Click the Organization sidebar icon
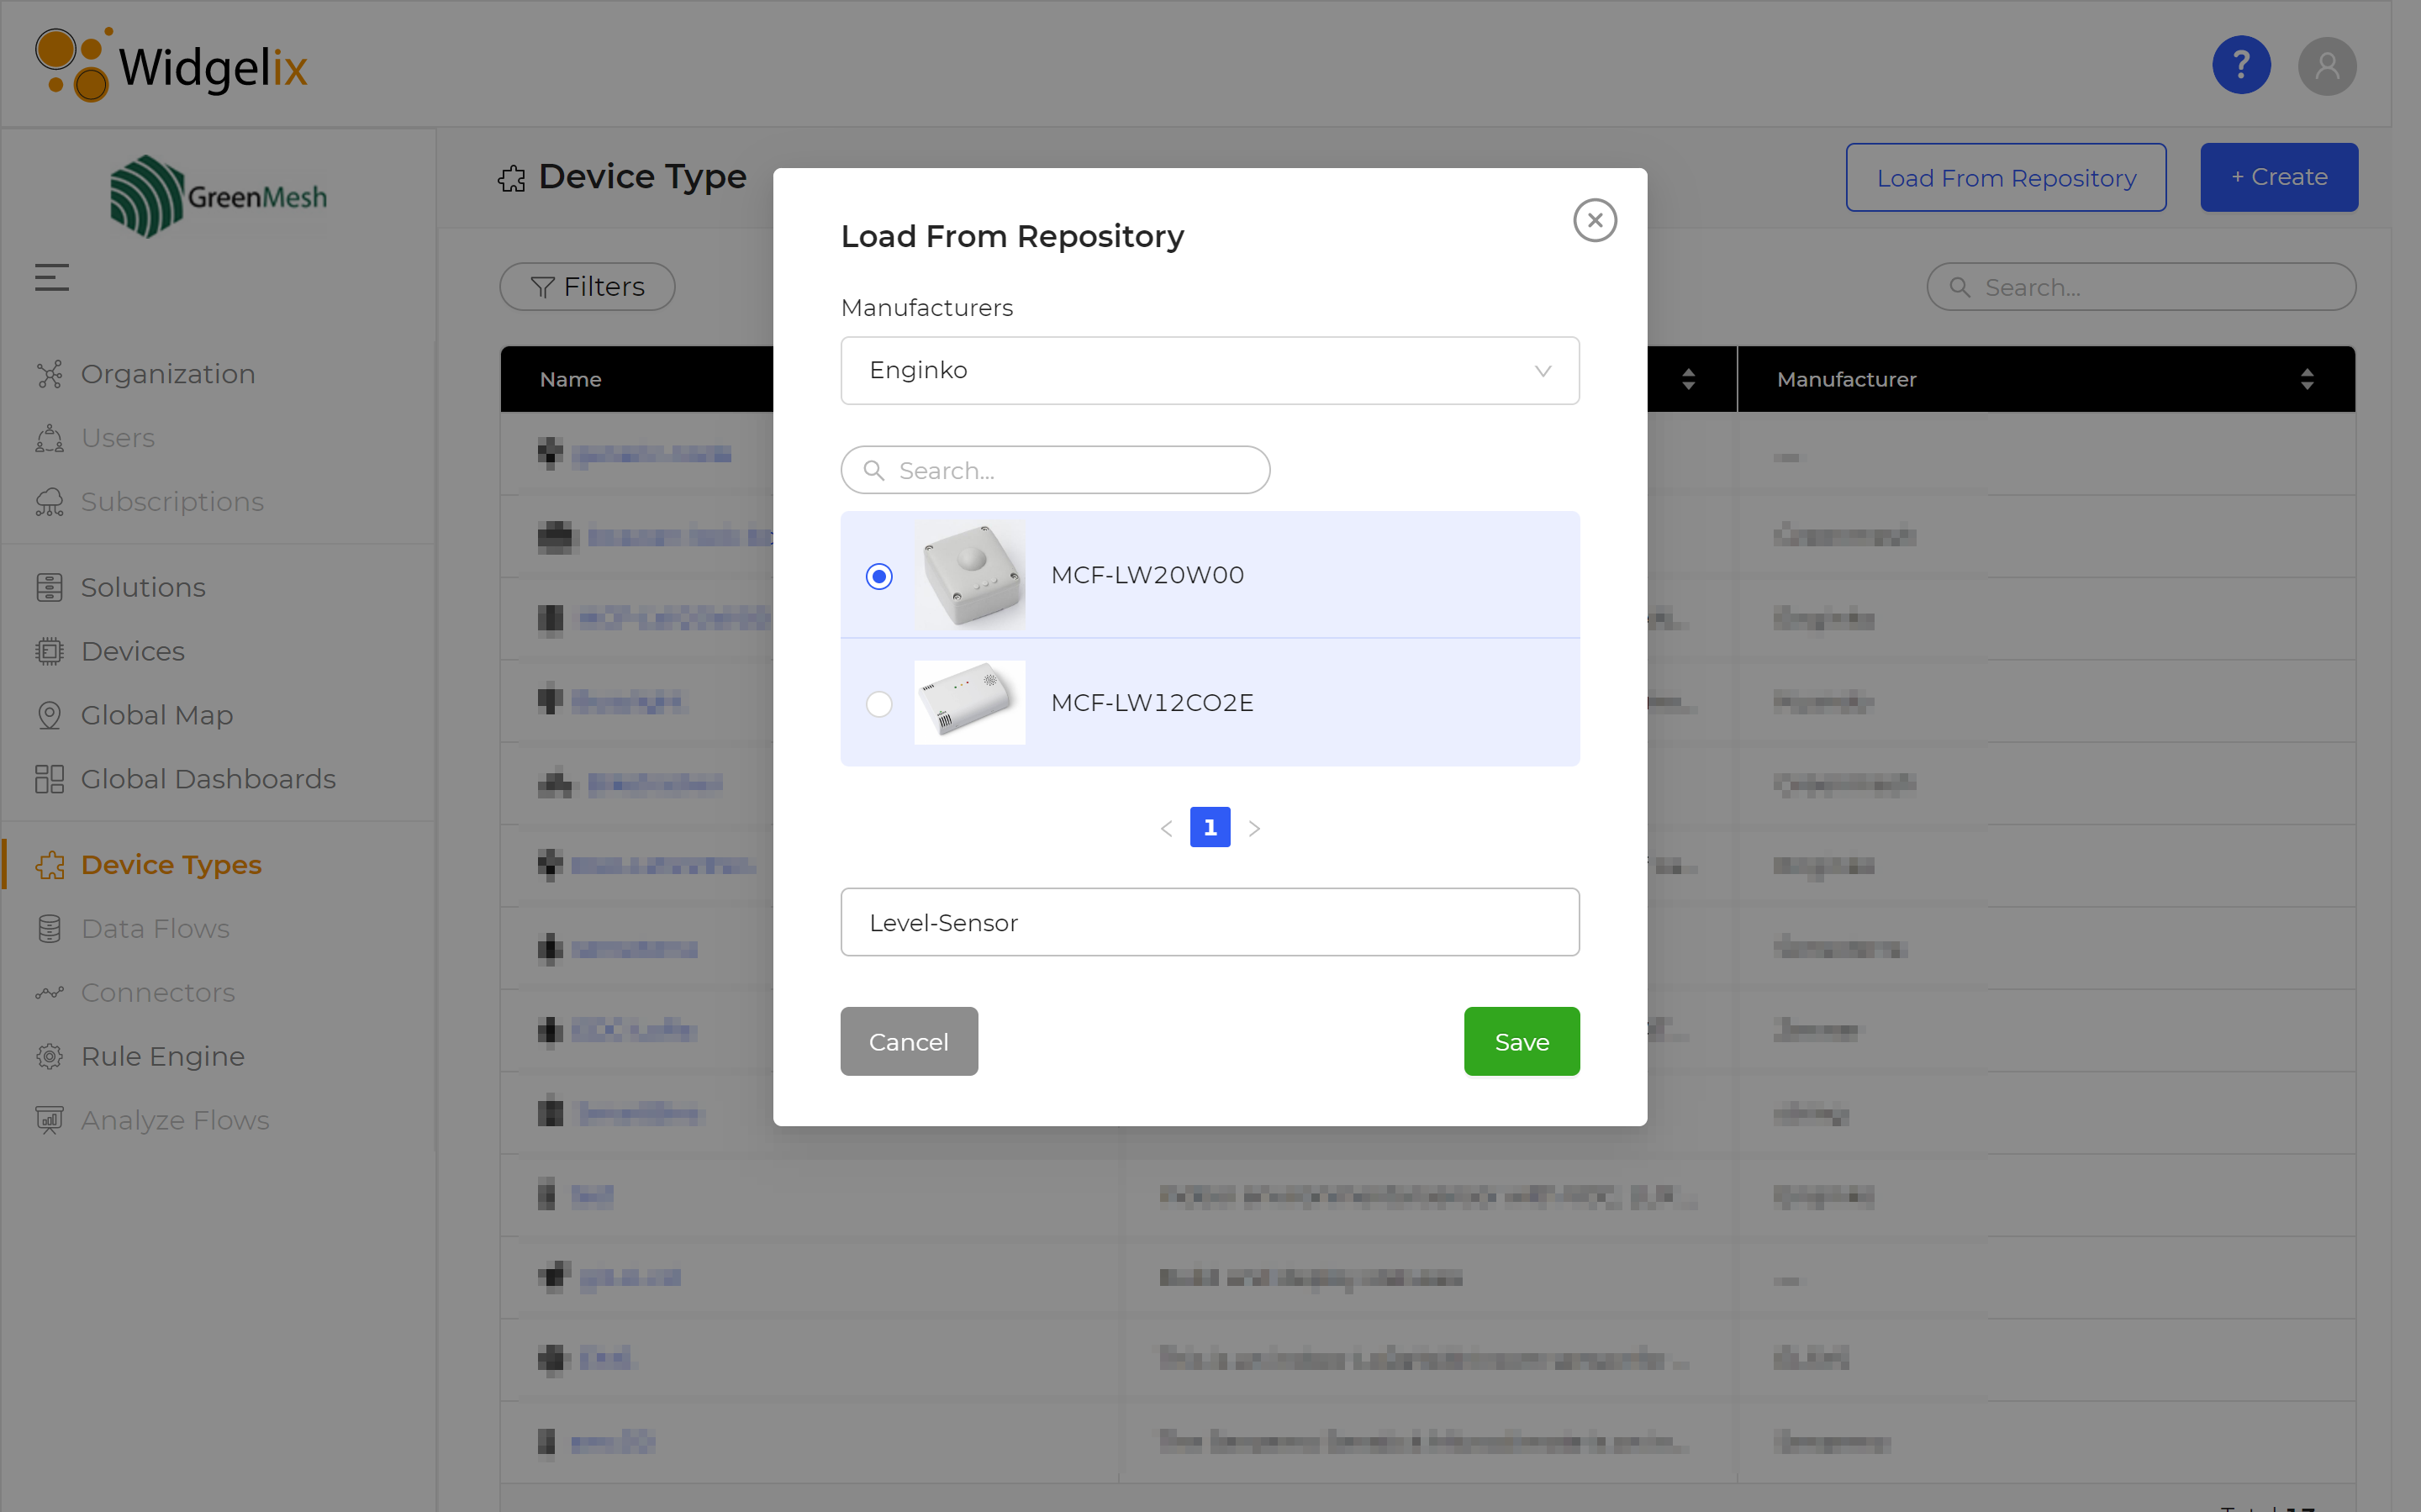Viewport: 2421px width, 1512px height. [x=50, y=373]
